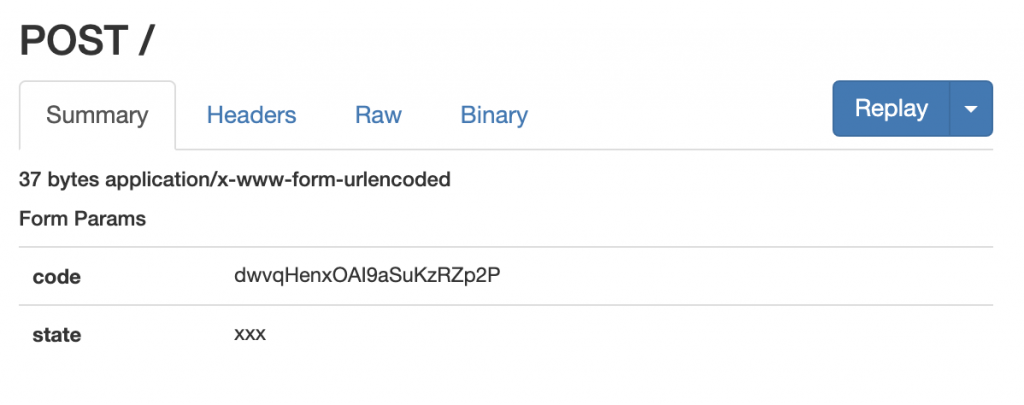Click the divider line above the code row
The height and width of the screenshot is (405, 1024).
(x=506, y=247)
